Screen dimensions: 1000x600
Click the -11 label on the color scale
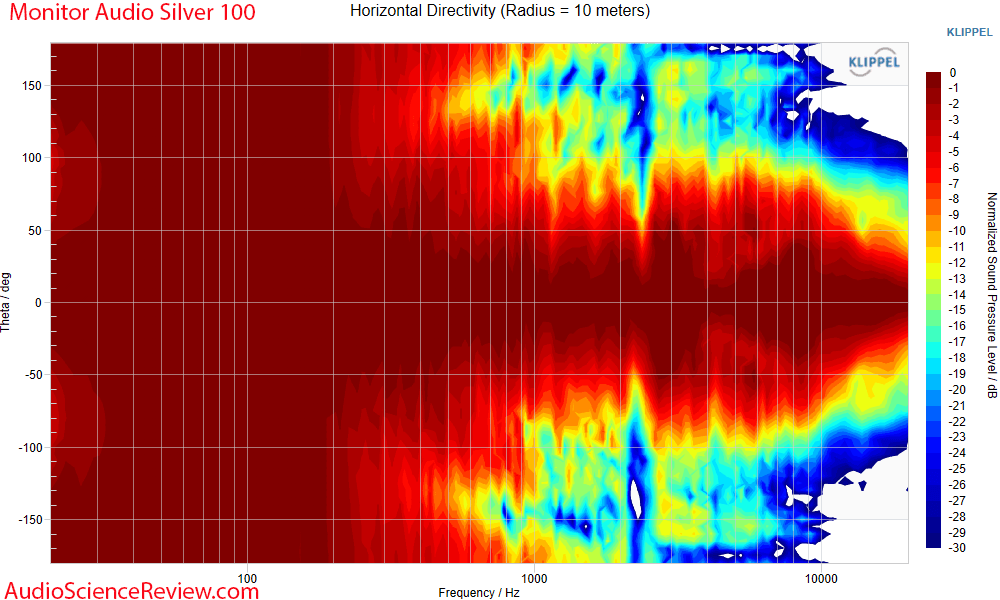click(x=956, y=247)
